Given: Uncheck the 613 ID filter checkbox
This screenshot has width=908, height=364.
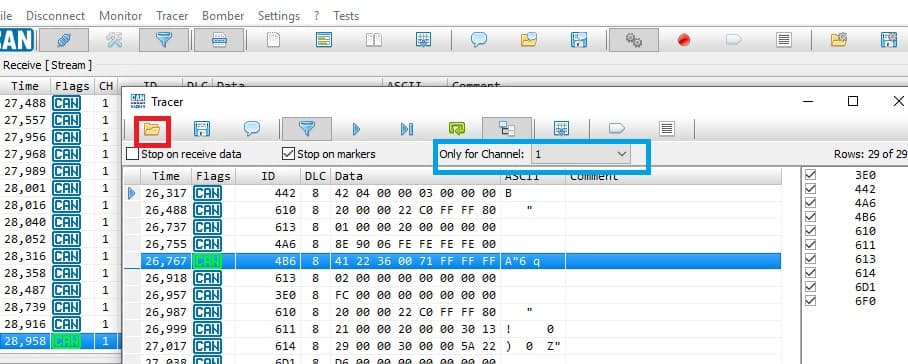Looking at the screenshot, I should pyautogui.click(x=811, y=259).
